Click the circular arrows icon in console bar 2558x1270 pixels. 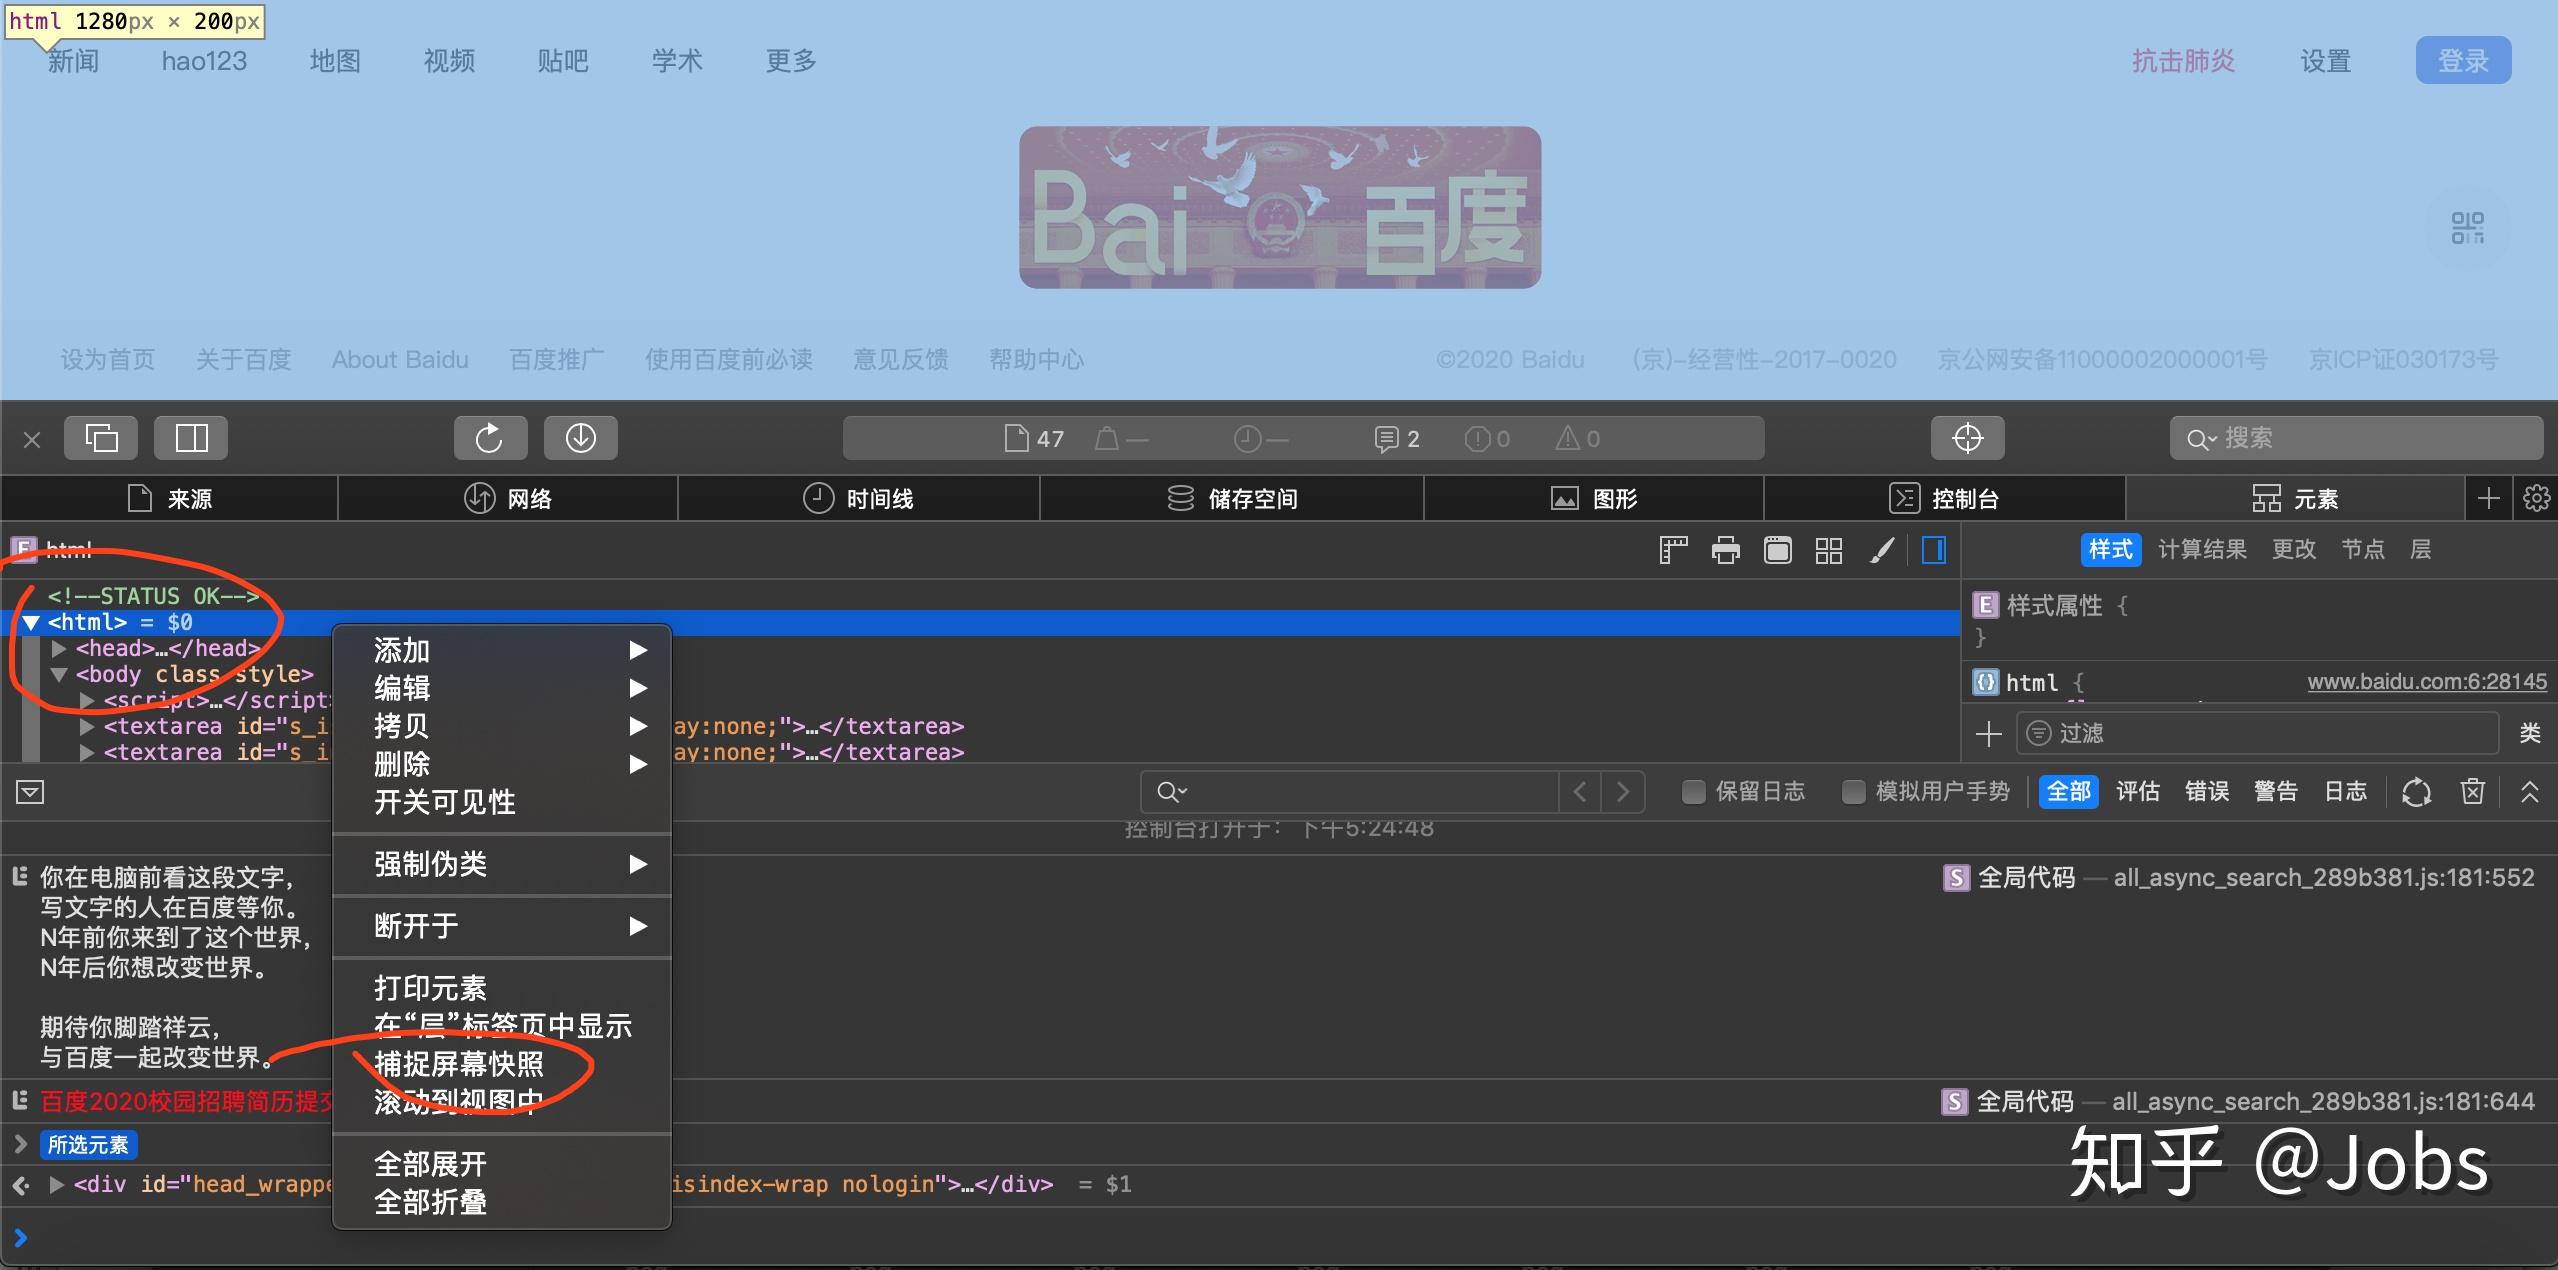(2416, 792)
